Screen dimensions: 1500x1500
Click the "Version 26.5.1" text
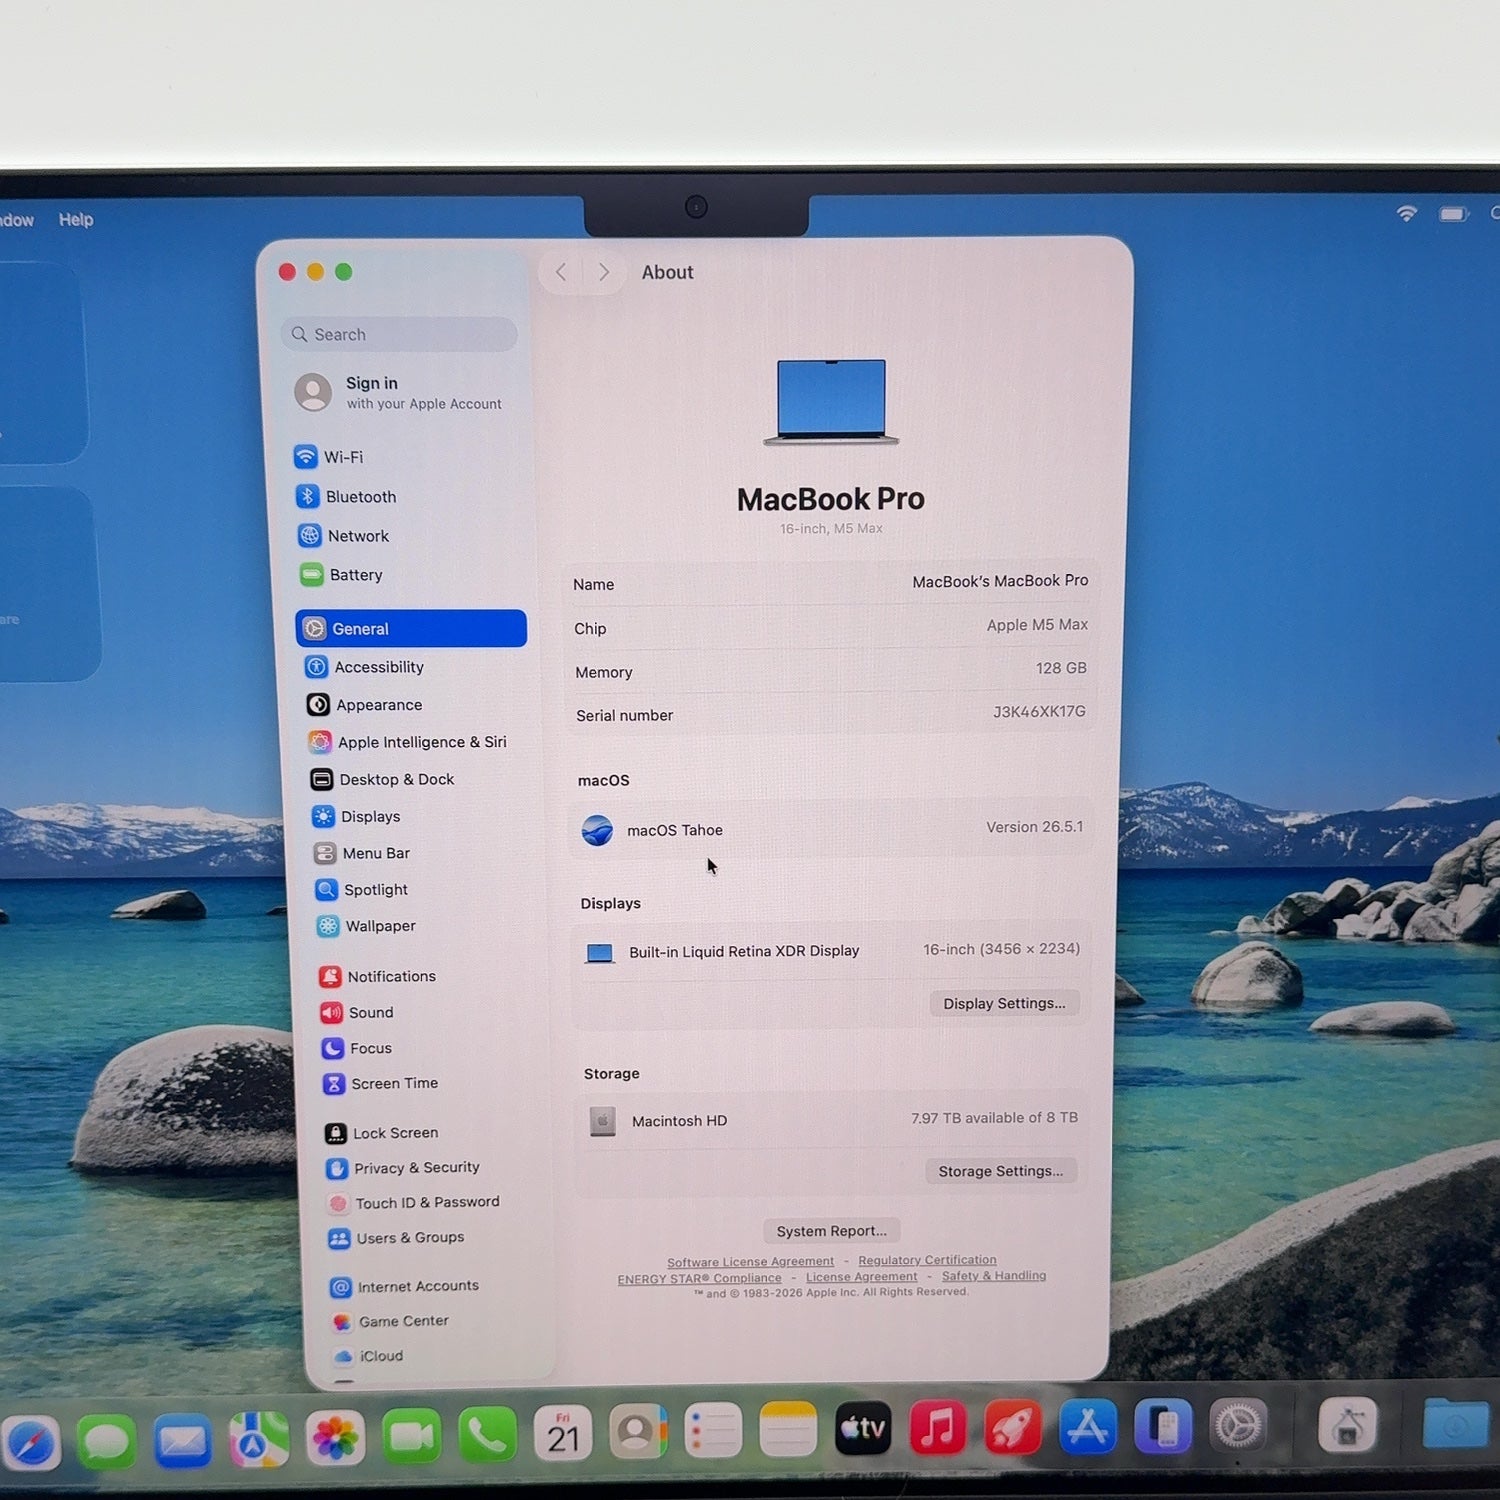[1034, 827]
